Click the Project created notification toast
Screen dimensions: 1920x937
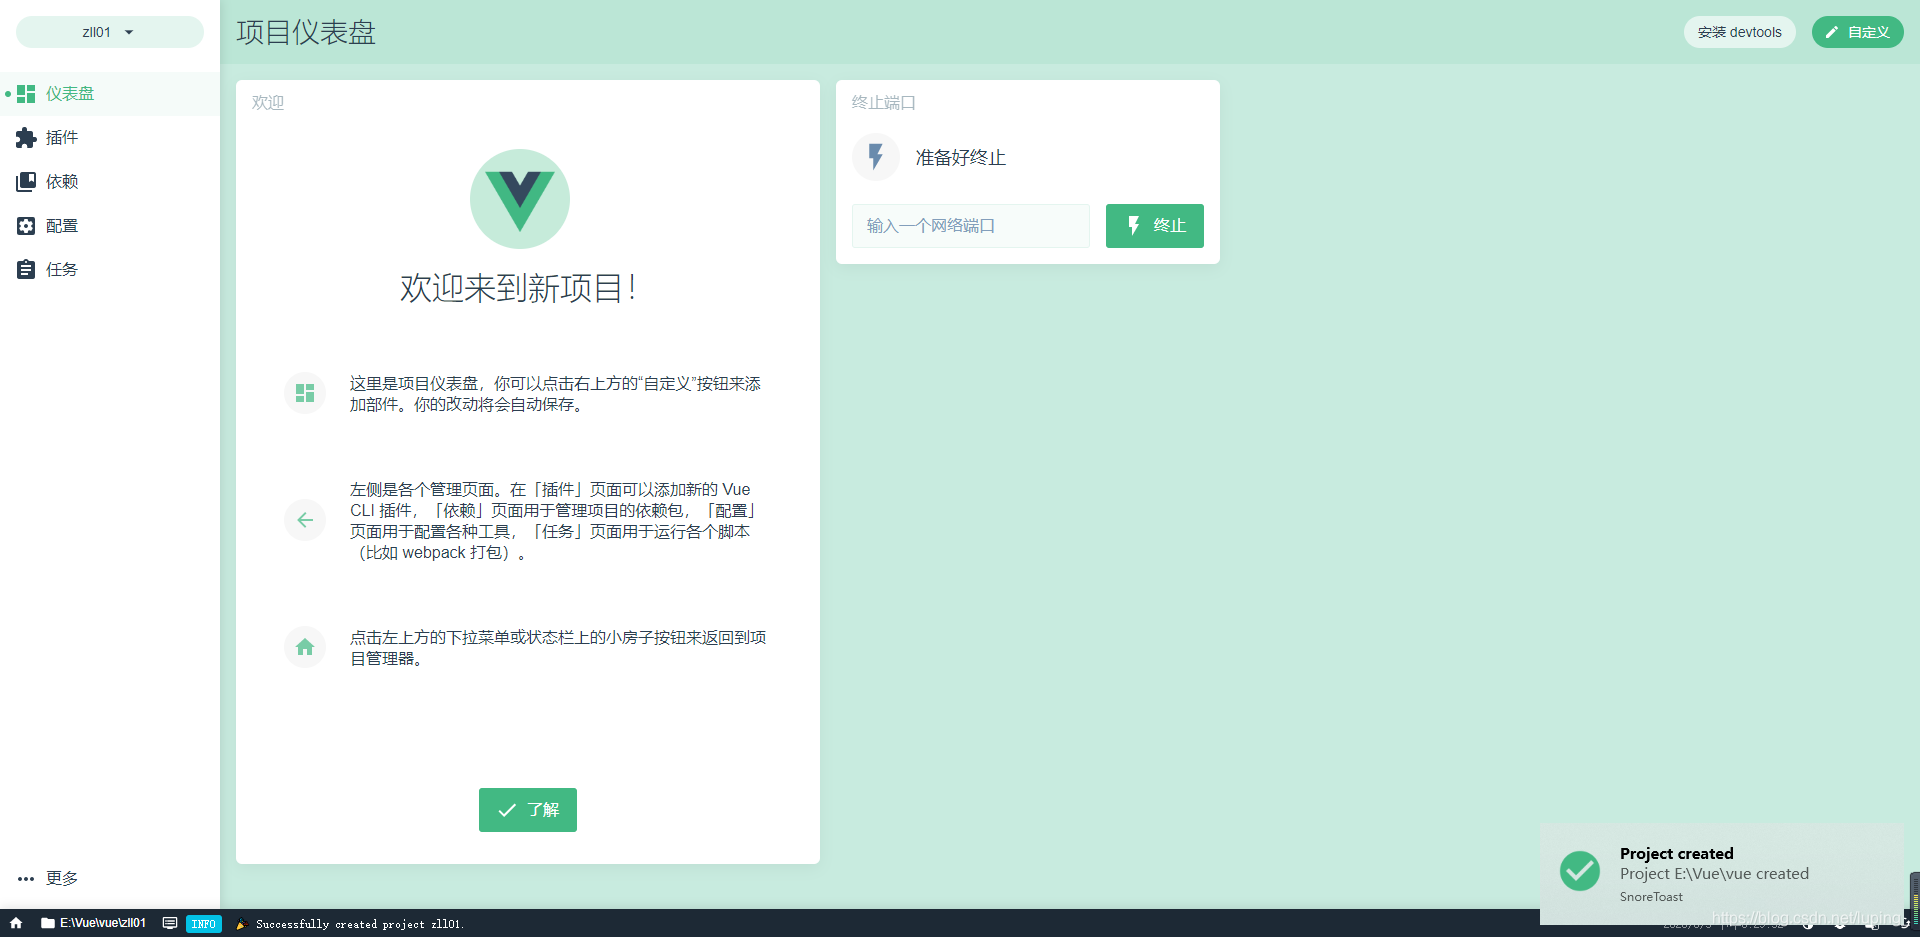tap(1723, 874)
